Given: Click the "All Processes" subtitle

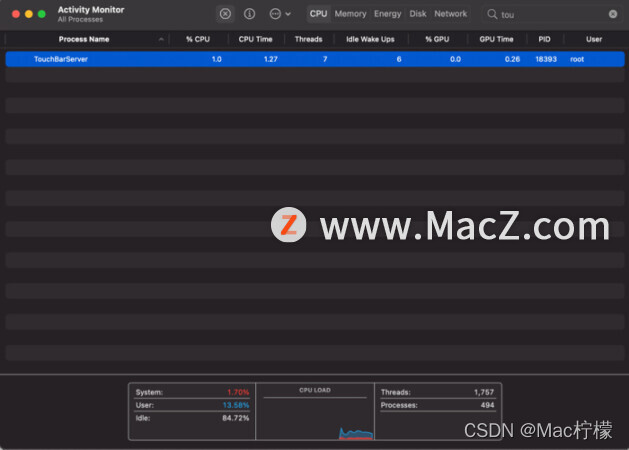Looking at the screenshot, I should click(x=80, y=19).
